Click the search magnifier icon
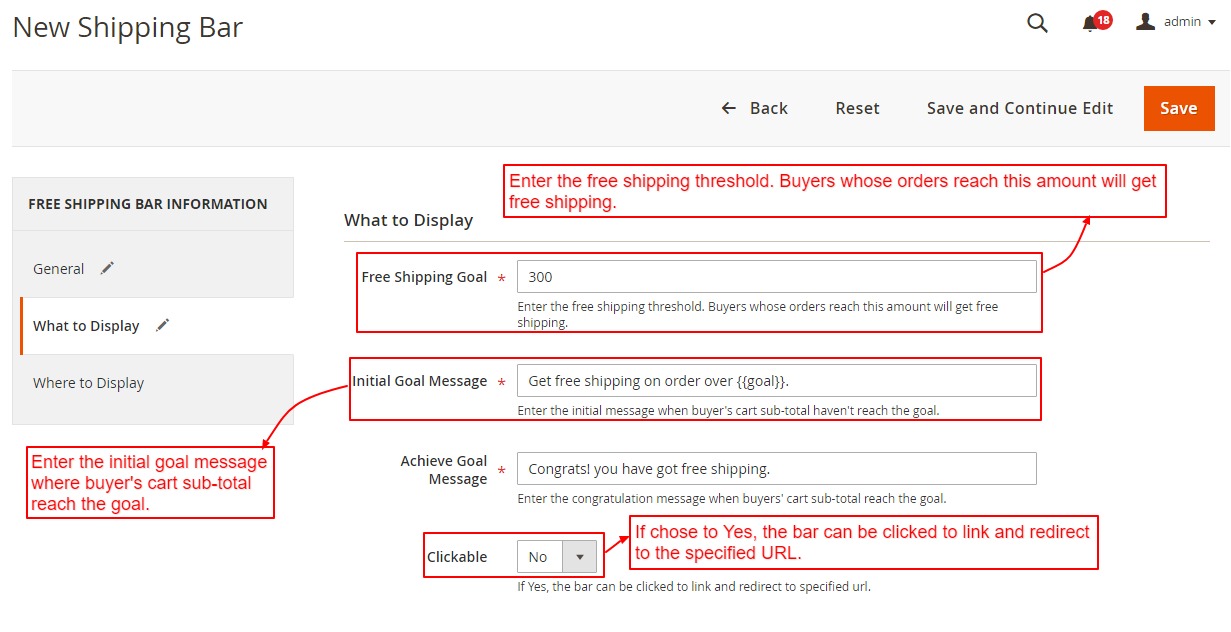 (x=1036, y=22)
